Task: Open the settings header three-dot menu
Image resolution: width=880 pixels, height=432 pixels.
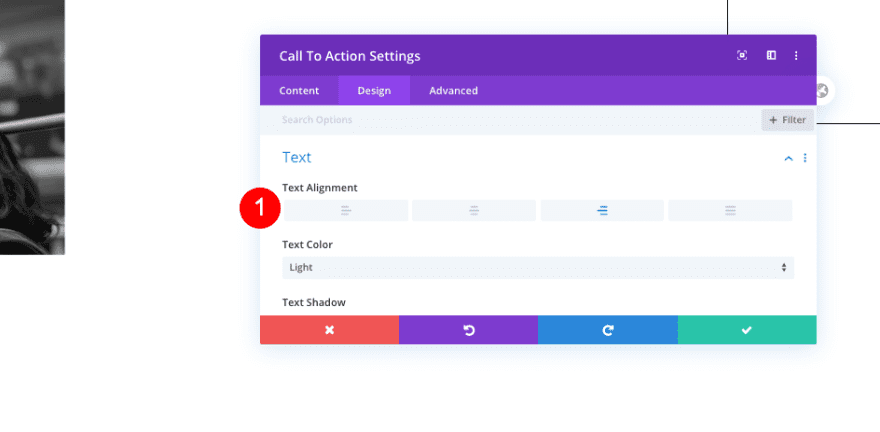Action: 796,56
